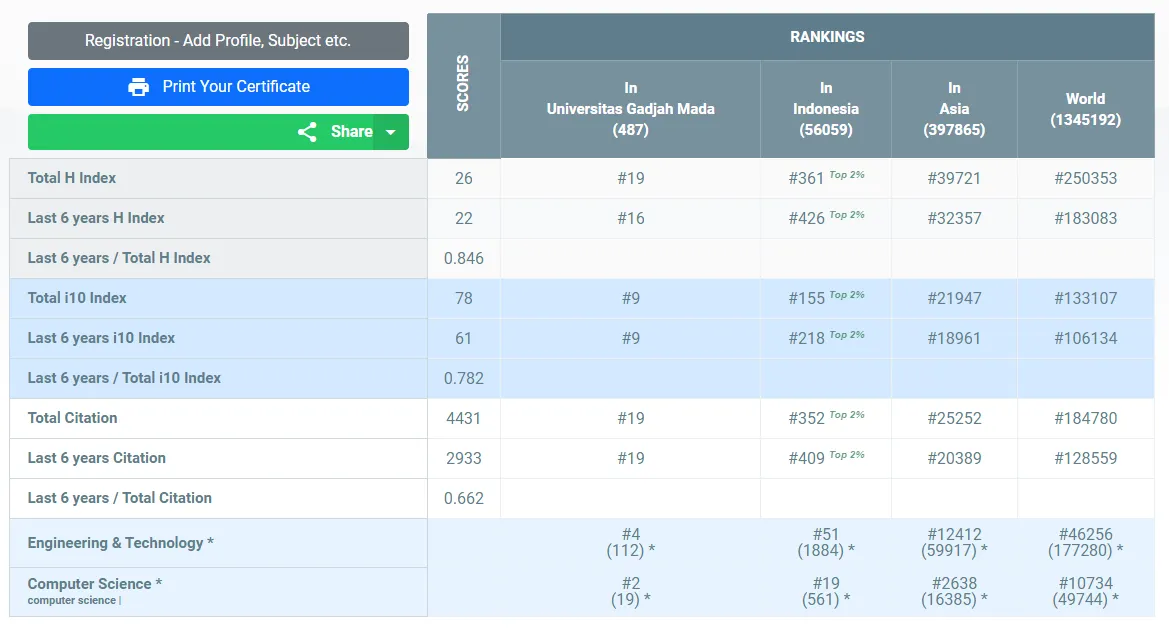1169x630 pixels.
Task: Select the Total Citation row label
Action: [72, 418]
